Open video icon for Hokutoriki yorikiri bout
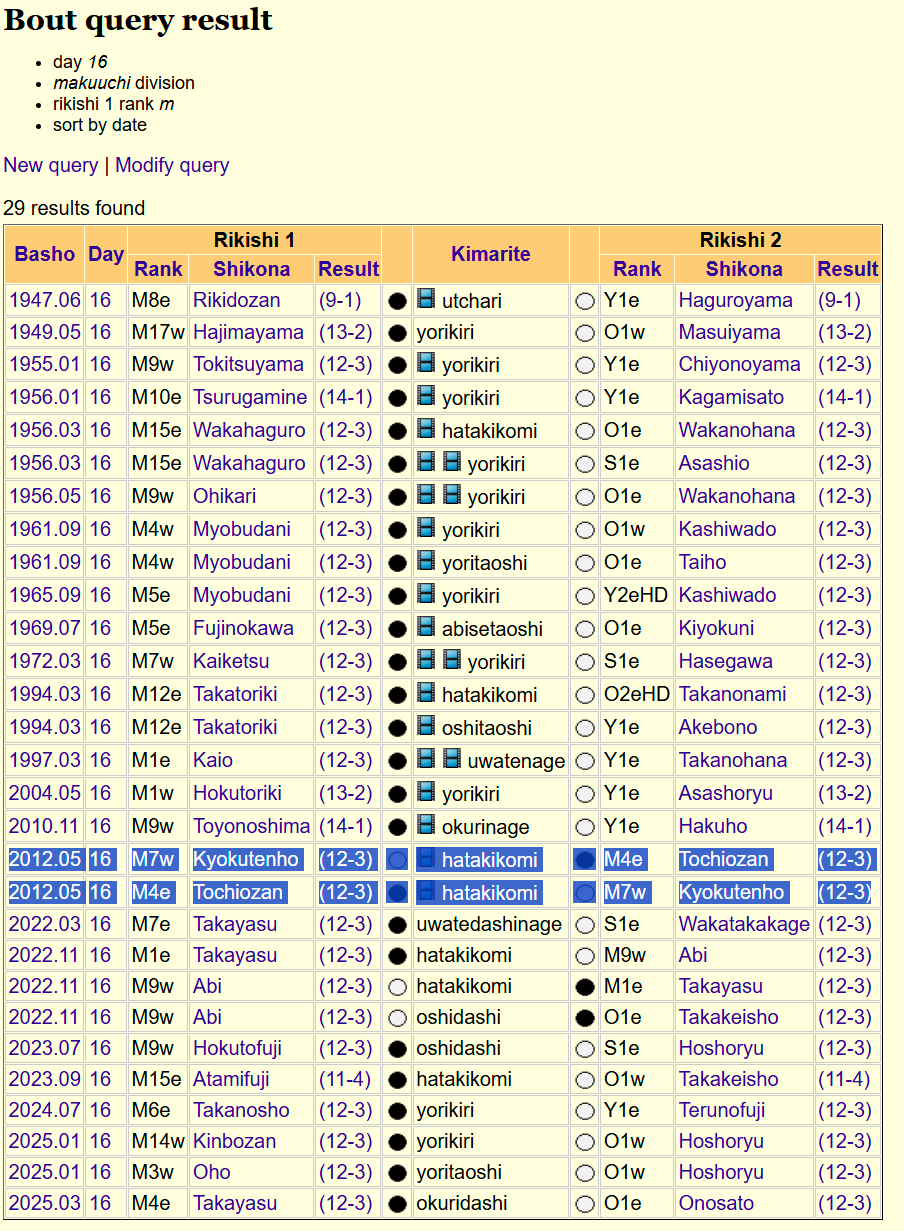The image size is (904, 1231). tap(426, 793)
